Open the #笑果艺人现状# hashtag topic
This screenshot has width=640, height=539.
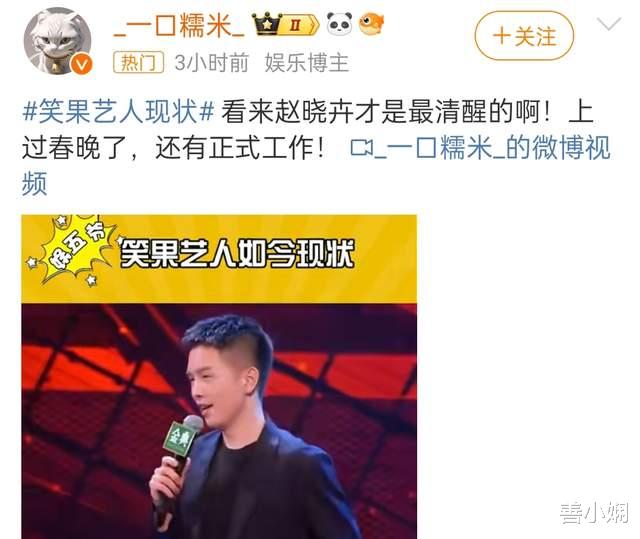[x=118, y=111]
